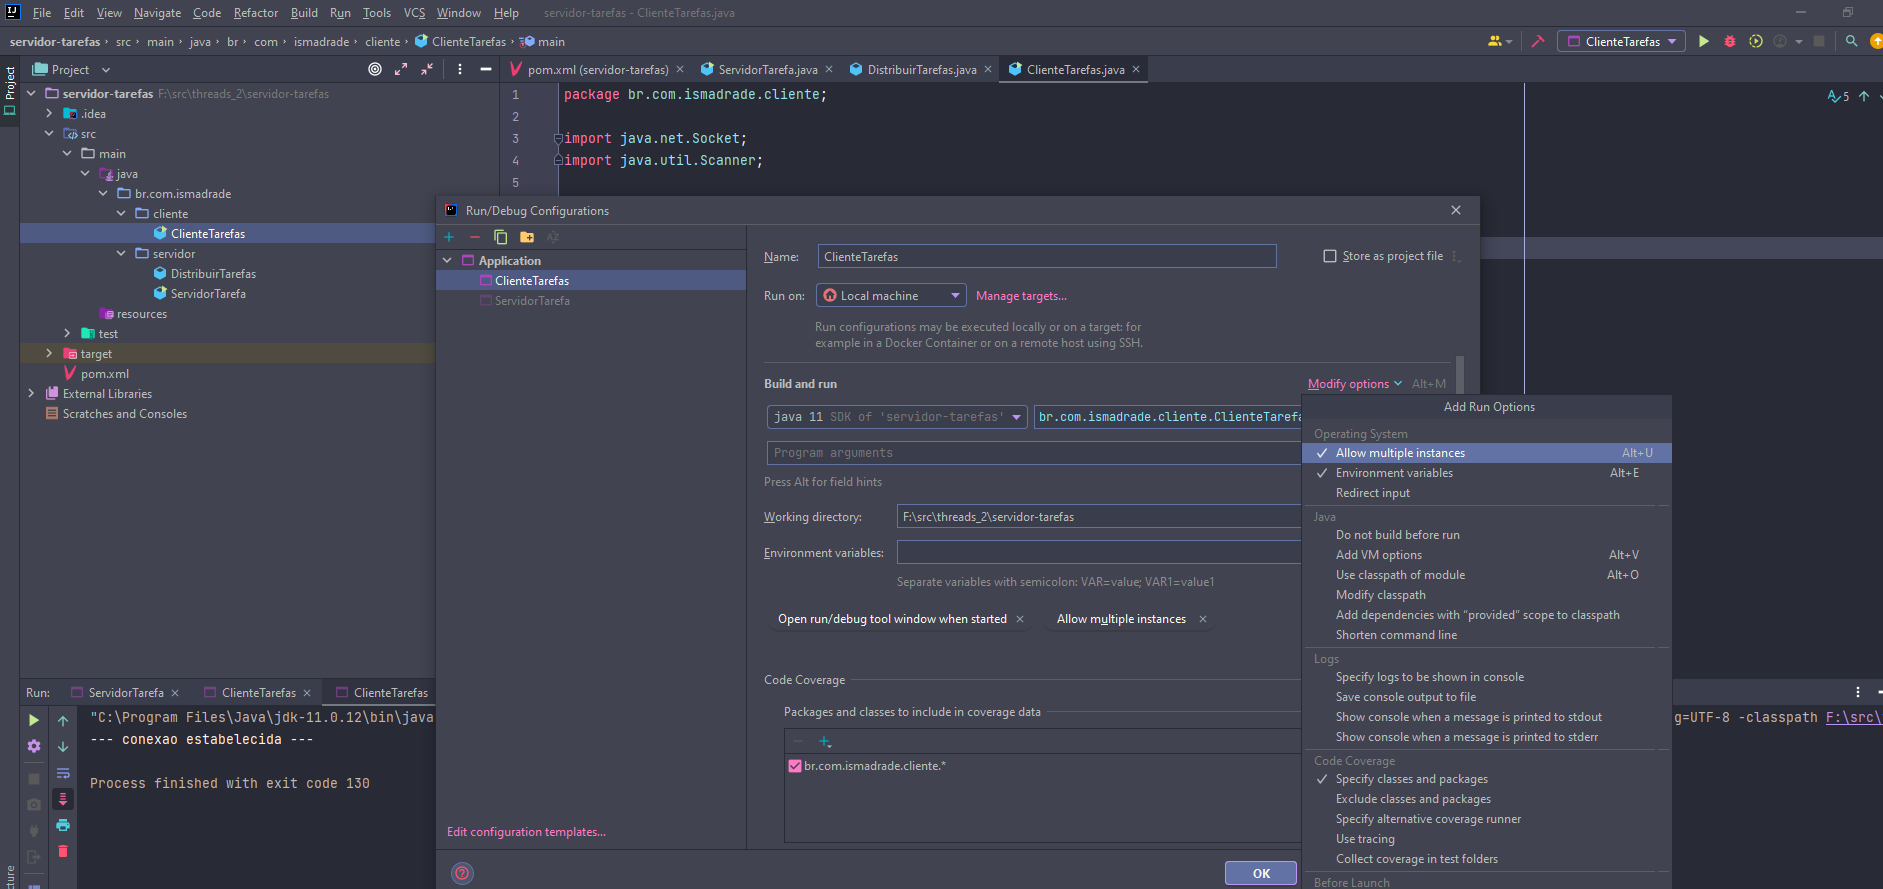Select DistribuirTarefas in the Project tree

pyautogui.click(x=213, y=274)
